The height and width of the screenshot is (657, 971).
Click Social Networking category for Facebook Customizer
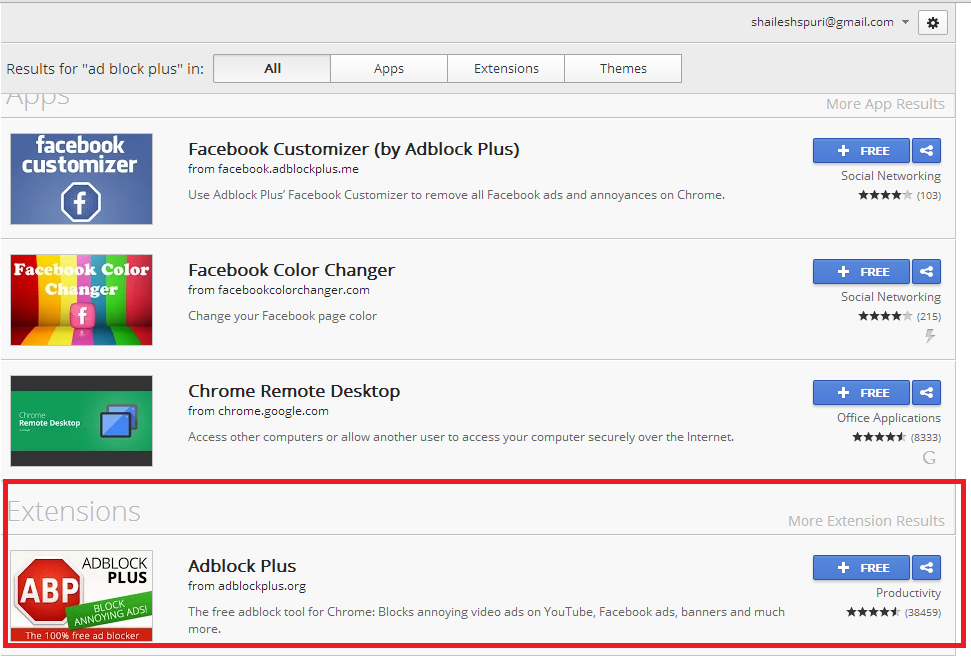pos(890,176)
